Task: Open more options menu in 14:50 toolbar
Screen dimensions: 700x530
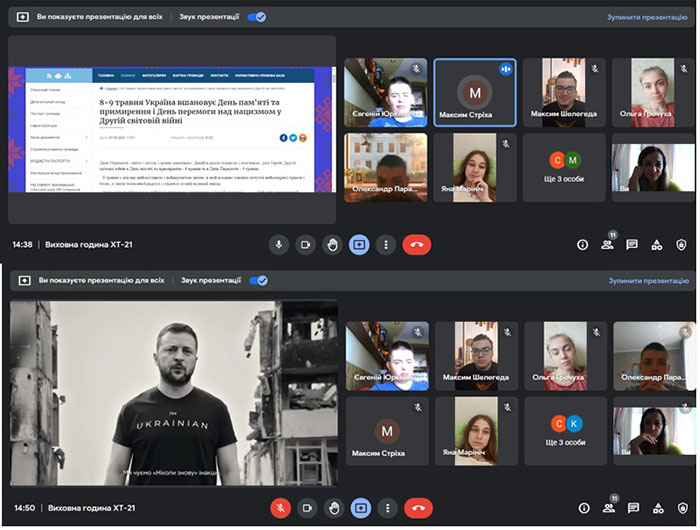Action: [x=386, y=508]
